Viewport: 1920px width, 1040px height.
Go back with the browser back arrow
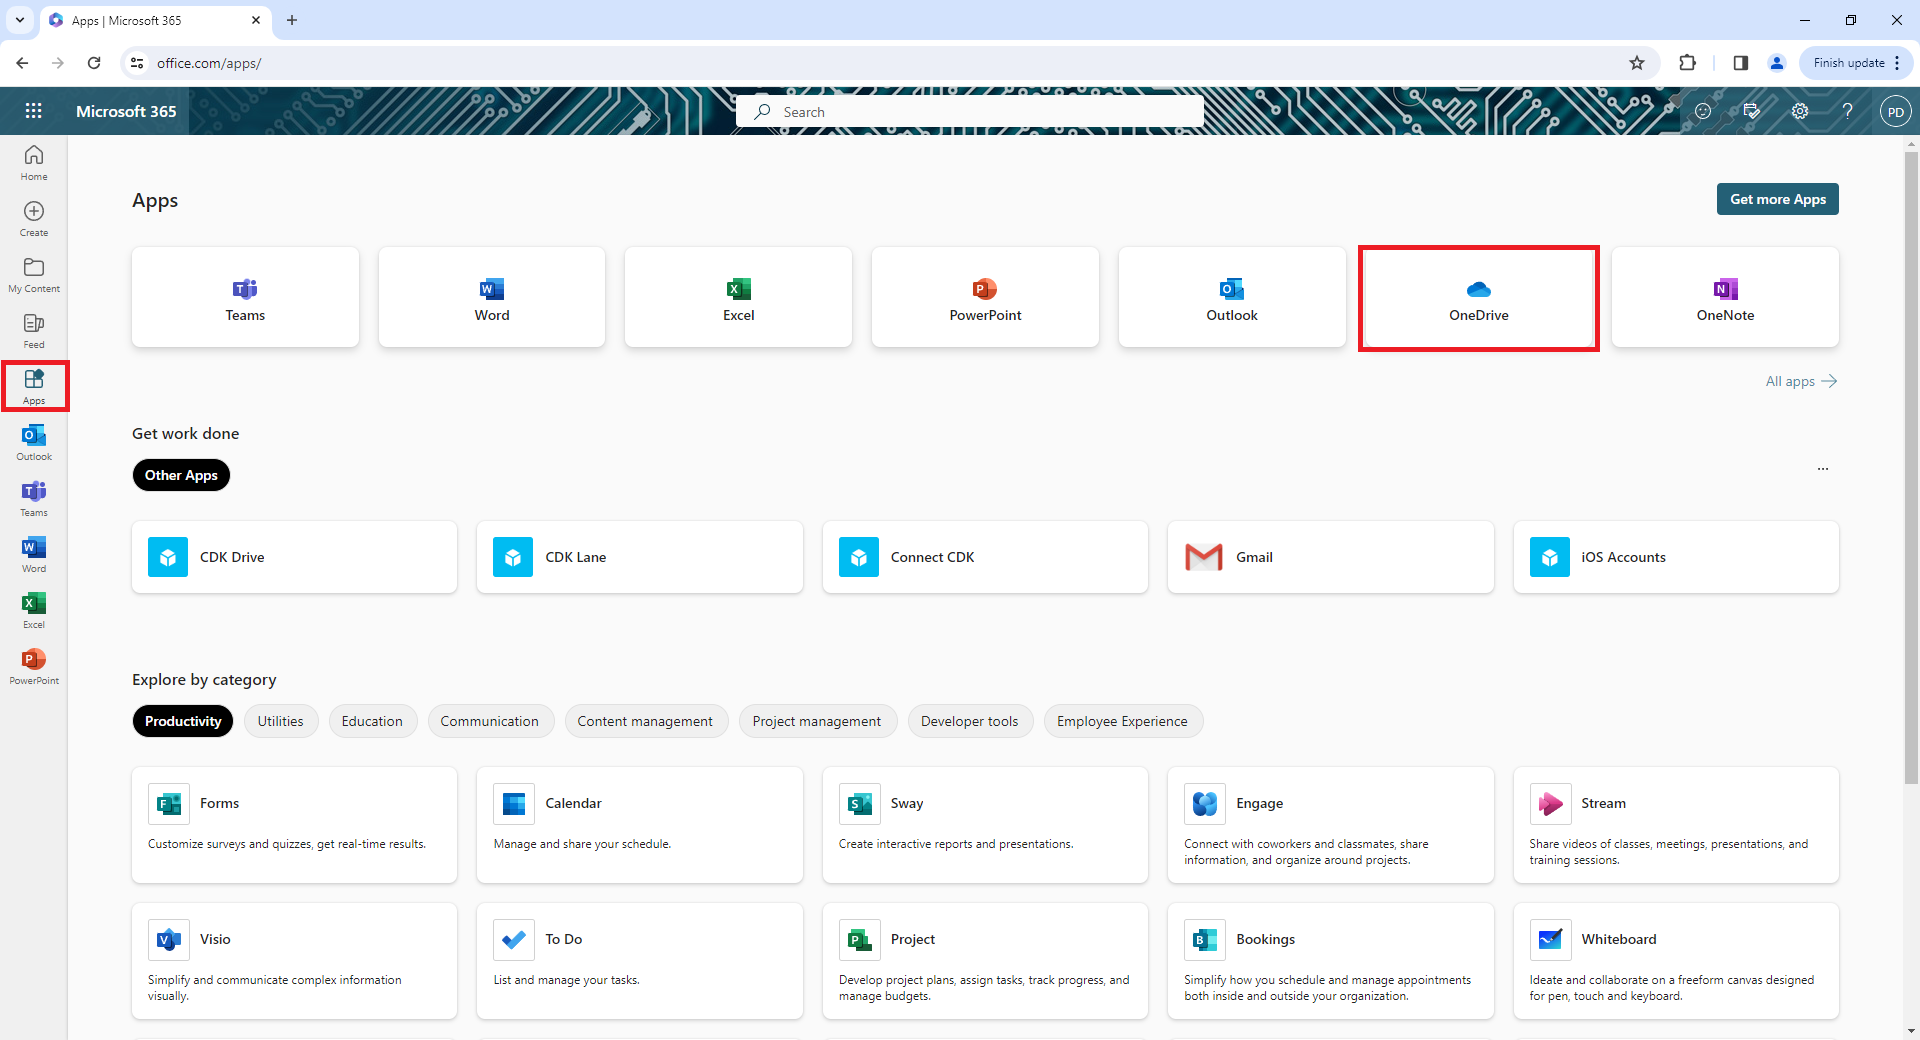[22, 63]
